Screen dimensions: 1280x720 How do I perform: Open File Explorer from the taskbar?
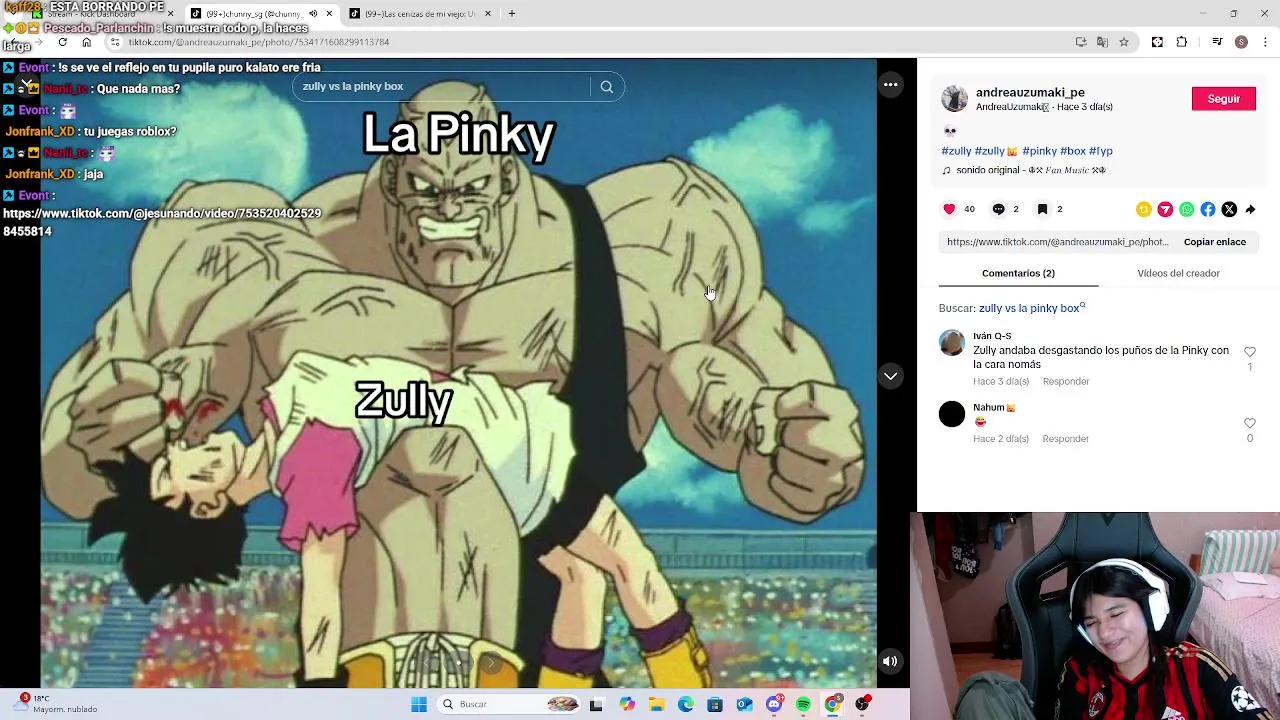656,704
